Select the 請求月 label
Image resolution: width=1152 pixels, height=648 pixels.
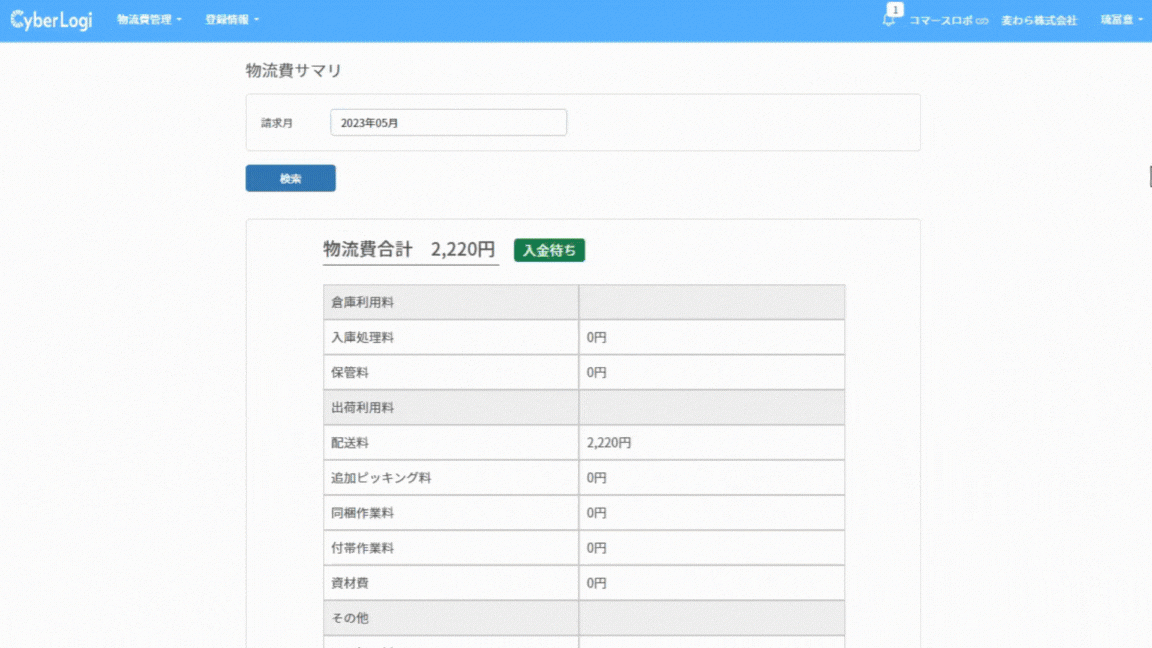click(x=277, y=123)
